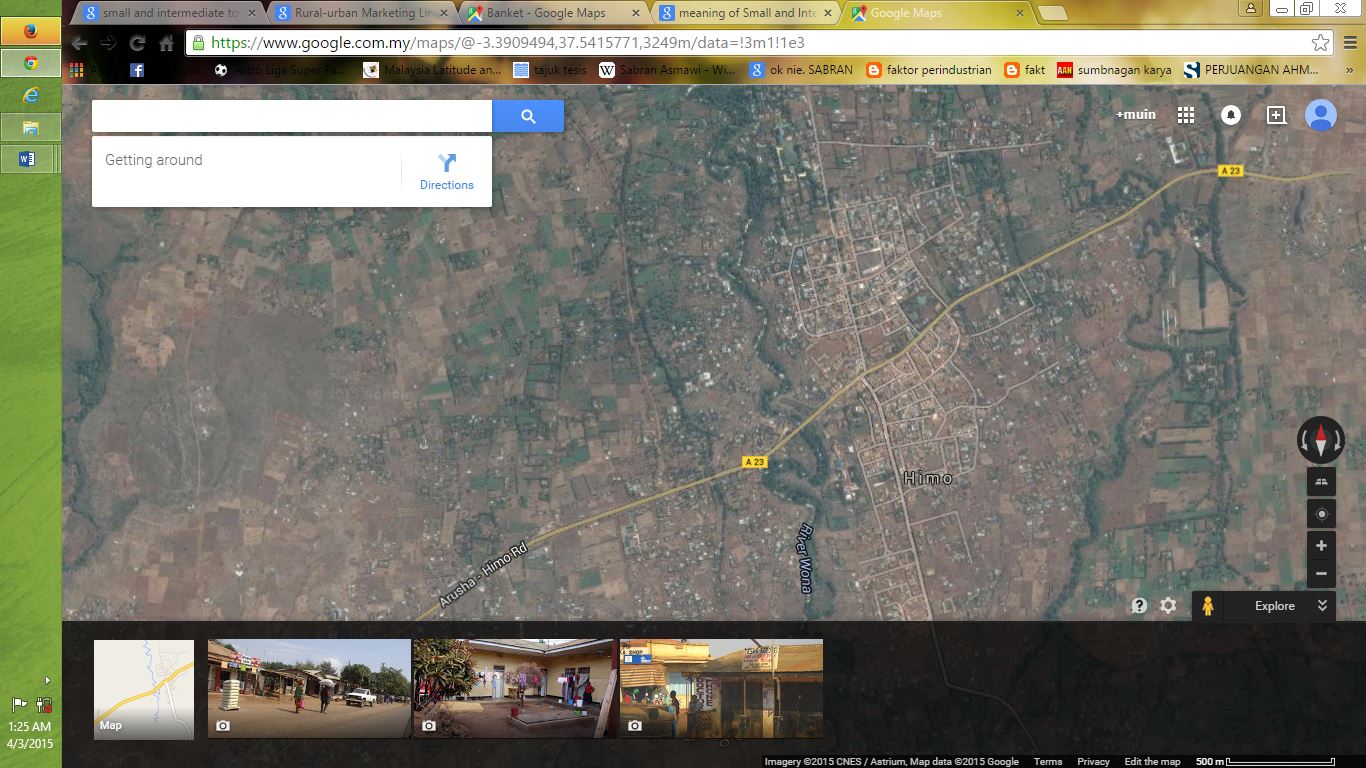The height and width of the screenshot is (768, 1366).
Task: Open Directions from the search card
Action: coord(446,172)
